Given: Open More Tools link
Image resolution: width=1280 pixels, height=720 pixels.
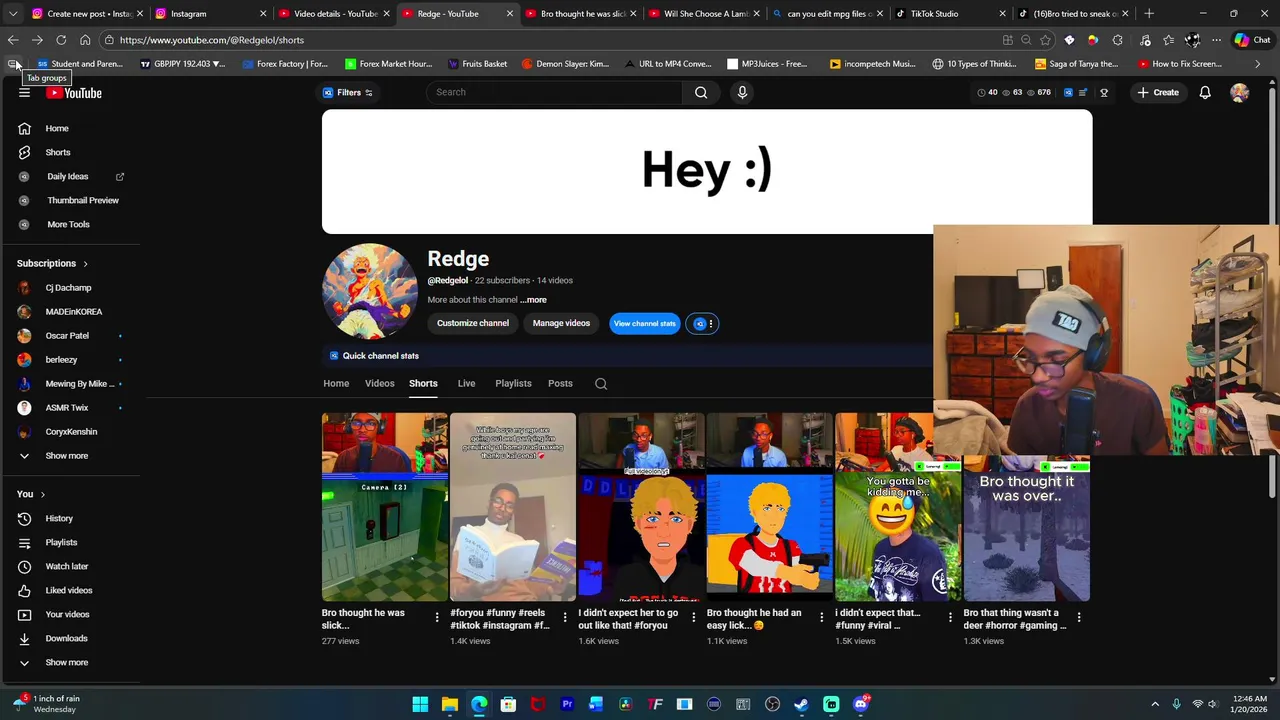Looking at the screenshot, I should 70,224.
